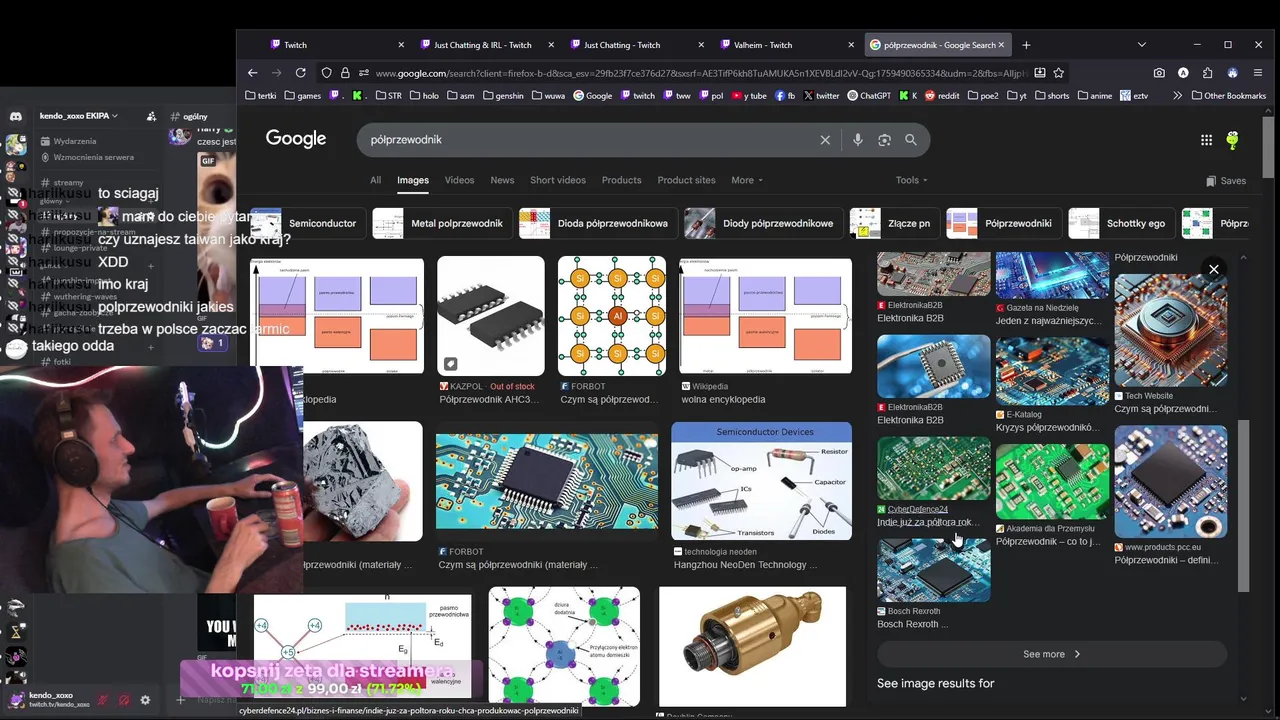The height and width of the screenshot is (720, 1280).
Task: Expand the More search filter menu
Action: 747,180
